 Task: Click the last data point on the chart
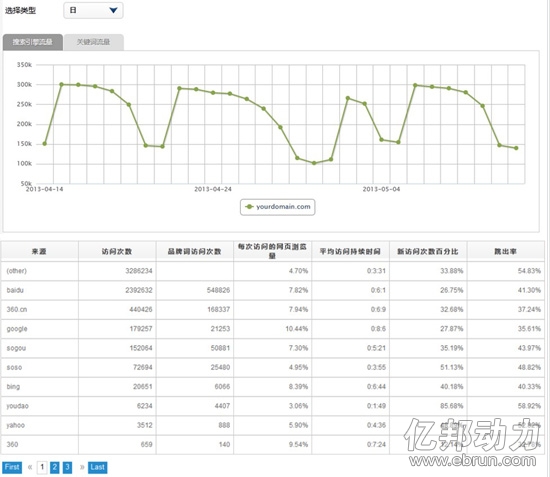[x=516, y=148]
